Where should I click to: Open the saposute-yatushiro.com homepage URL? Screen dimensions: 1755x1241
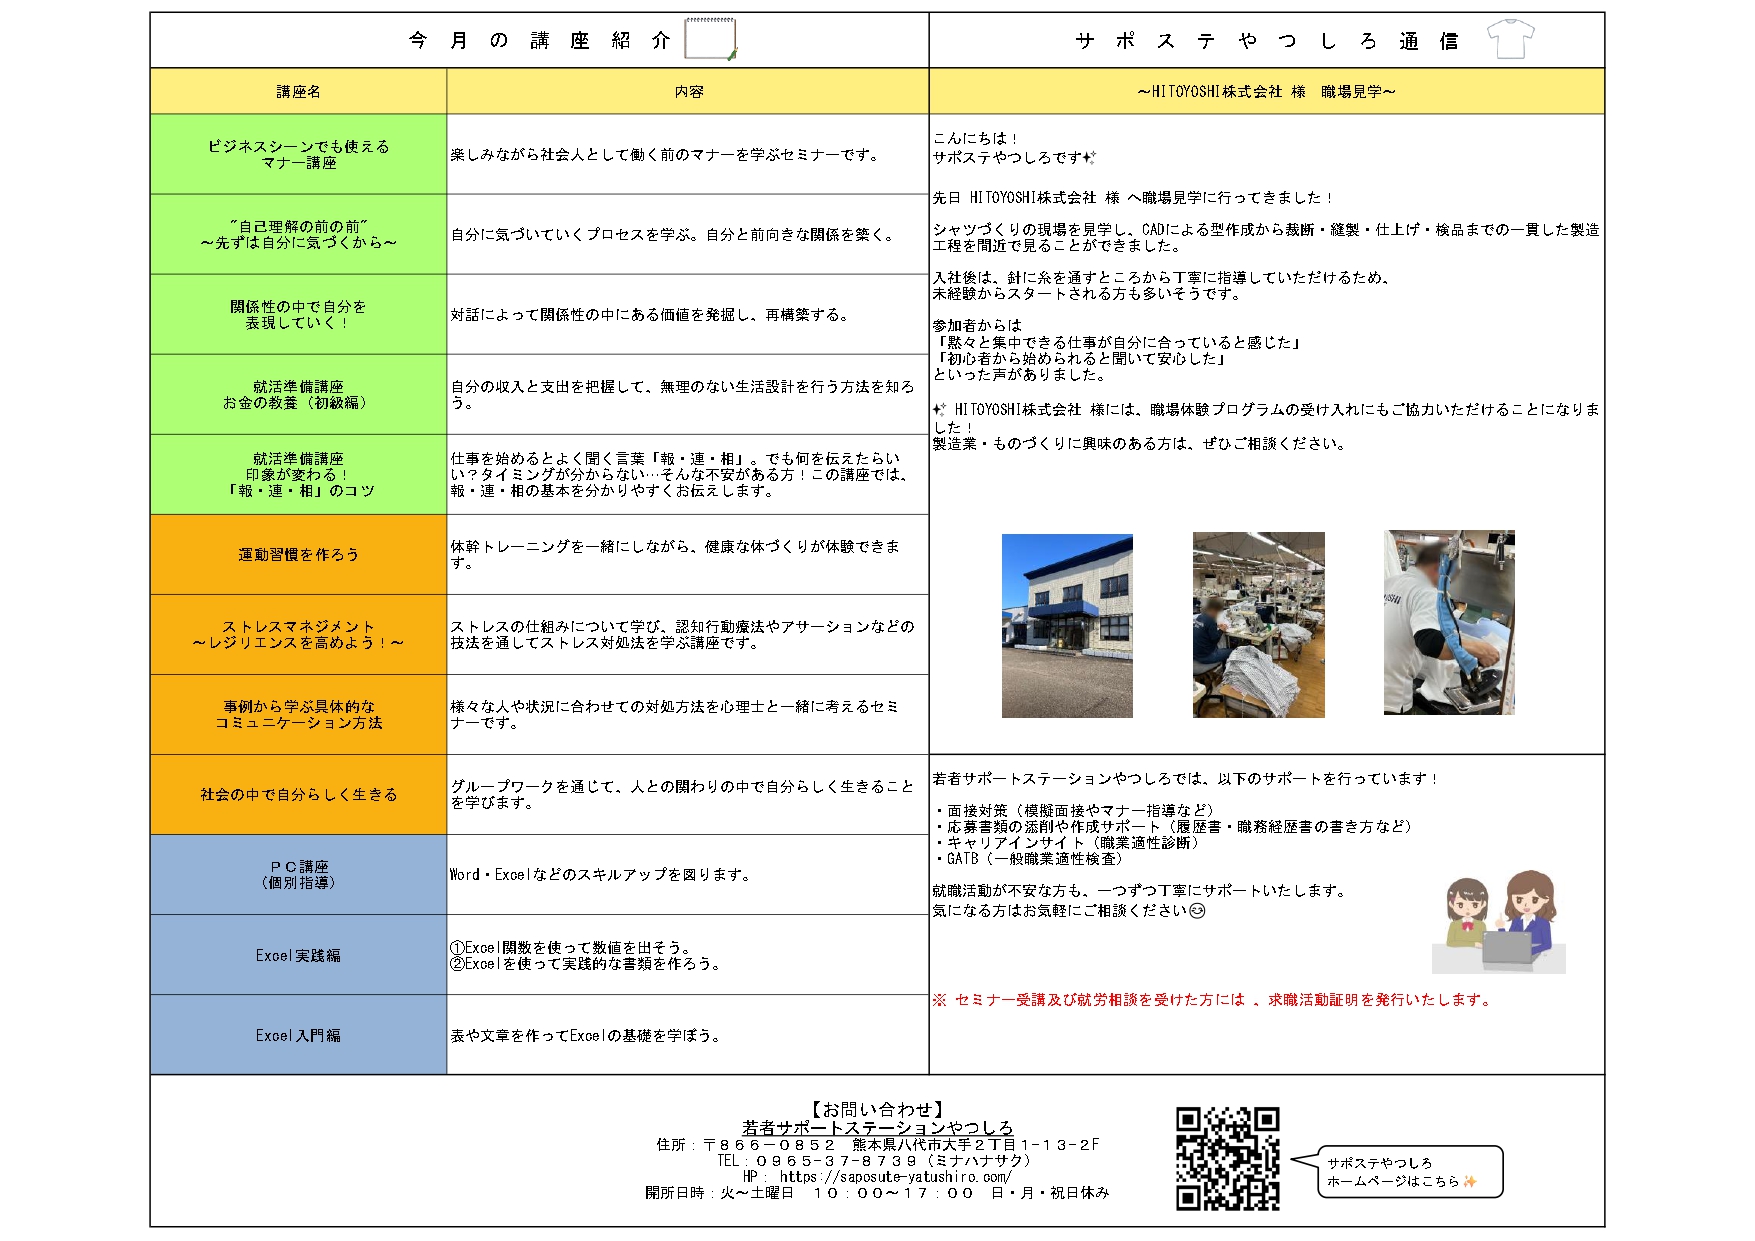pos(895,1177)
